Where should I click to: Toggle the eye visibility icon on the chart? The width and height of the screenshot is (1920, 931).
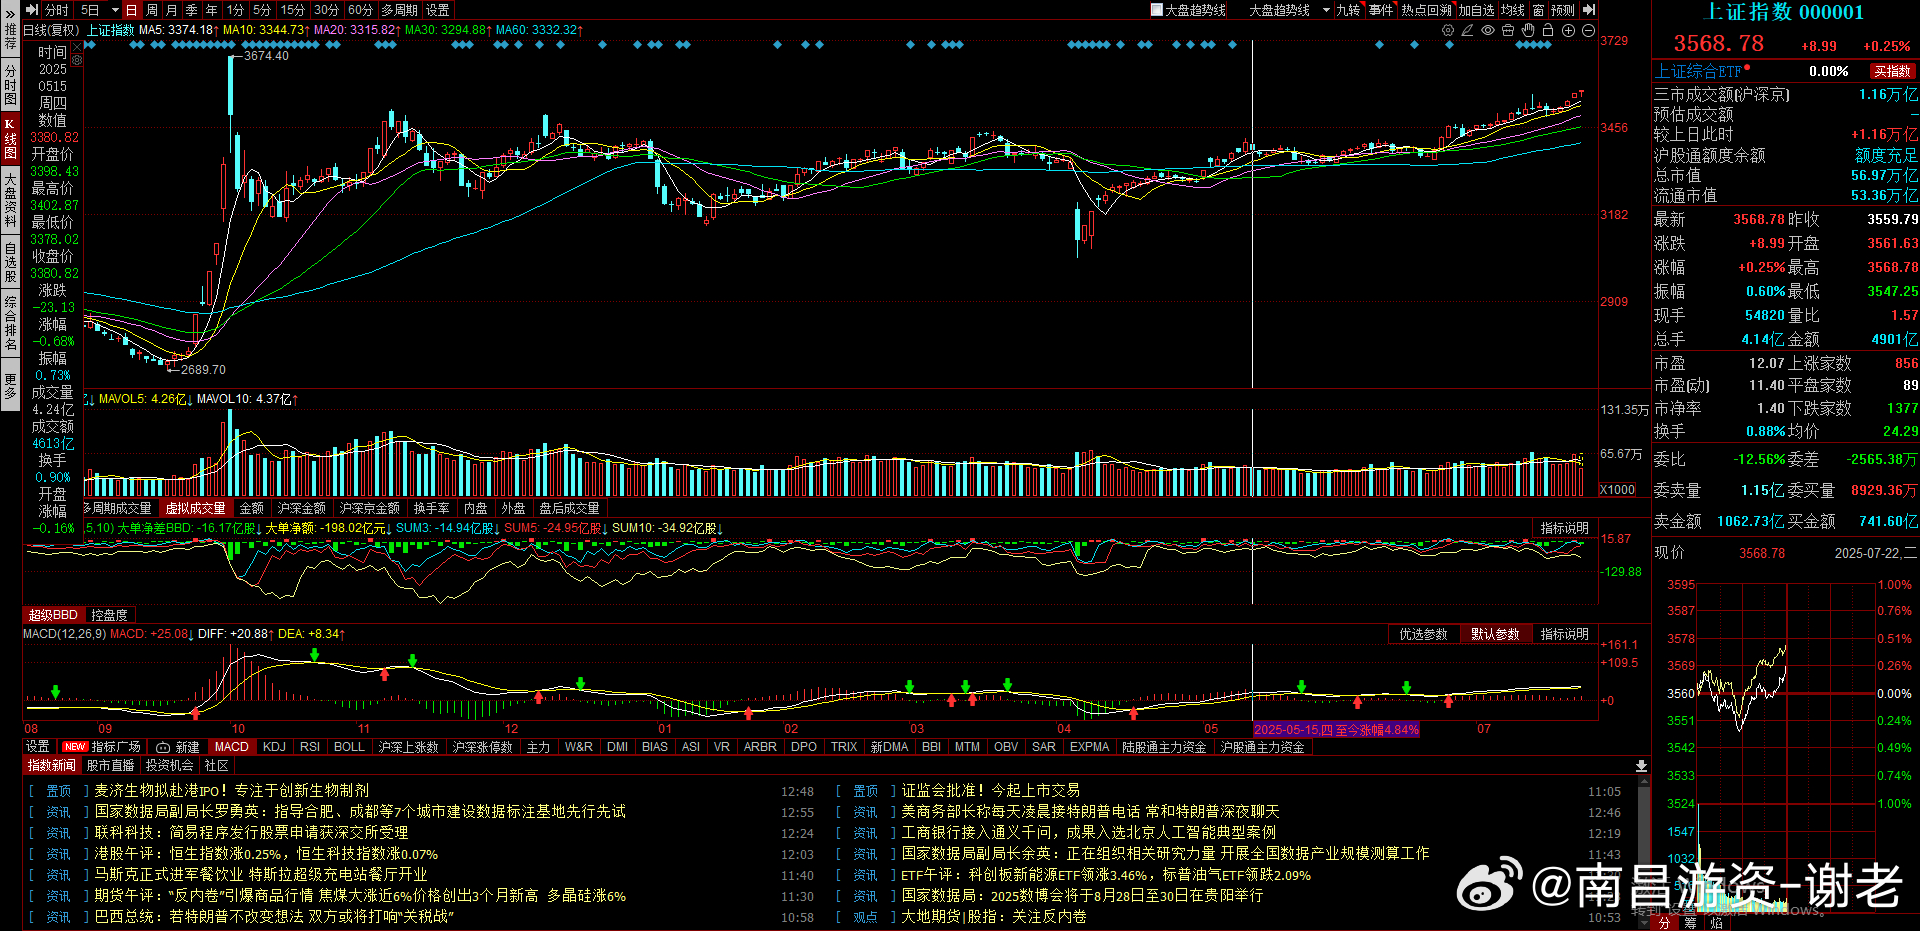coord(1488,31)
